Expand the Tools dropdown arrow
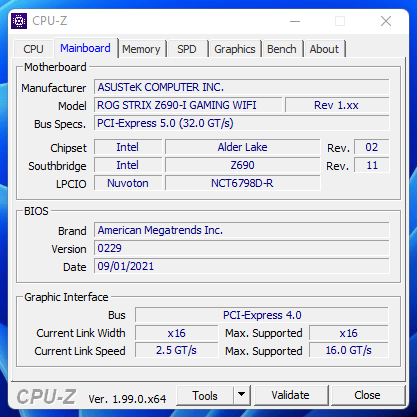This screenshot has width=417, height=417. [242, 396]
